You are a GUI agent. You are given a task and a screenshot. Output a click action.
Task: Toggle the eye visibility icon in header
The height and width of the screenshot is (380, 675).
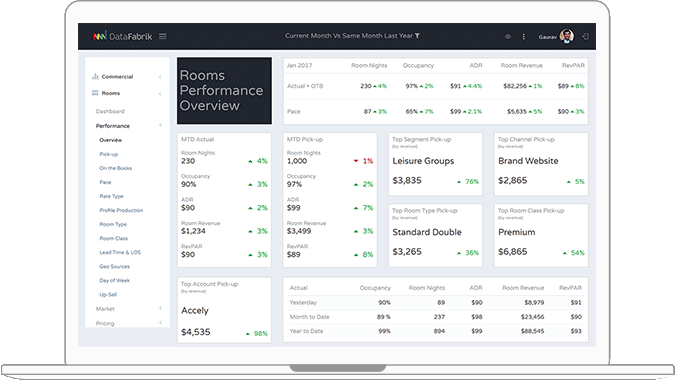point(508,37)
